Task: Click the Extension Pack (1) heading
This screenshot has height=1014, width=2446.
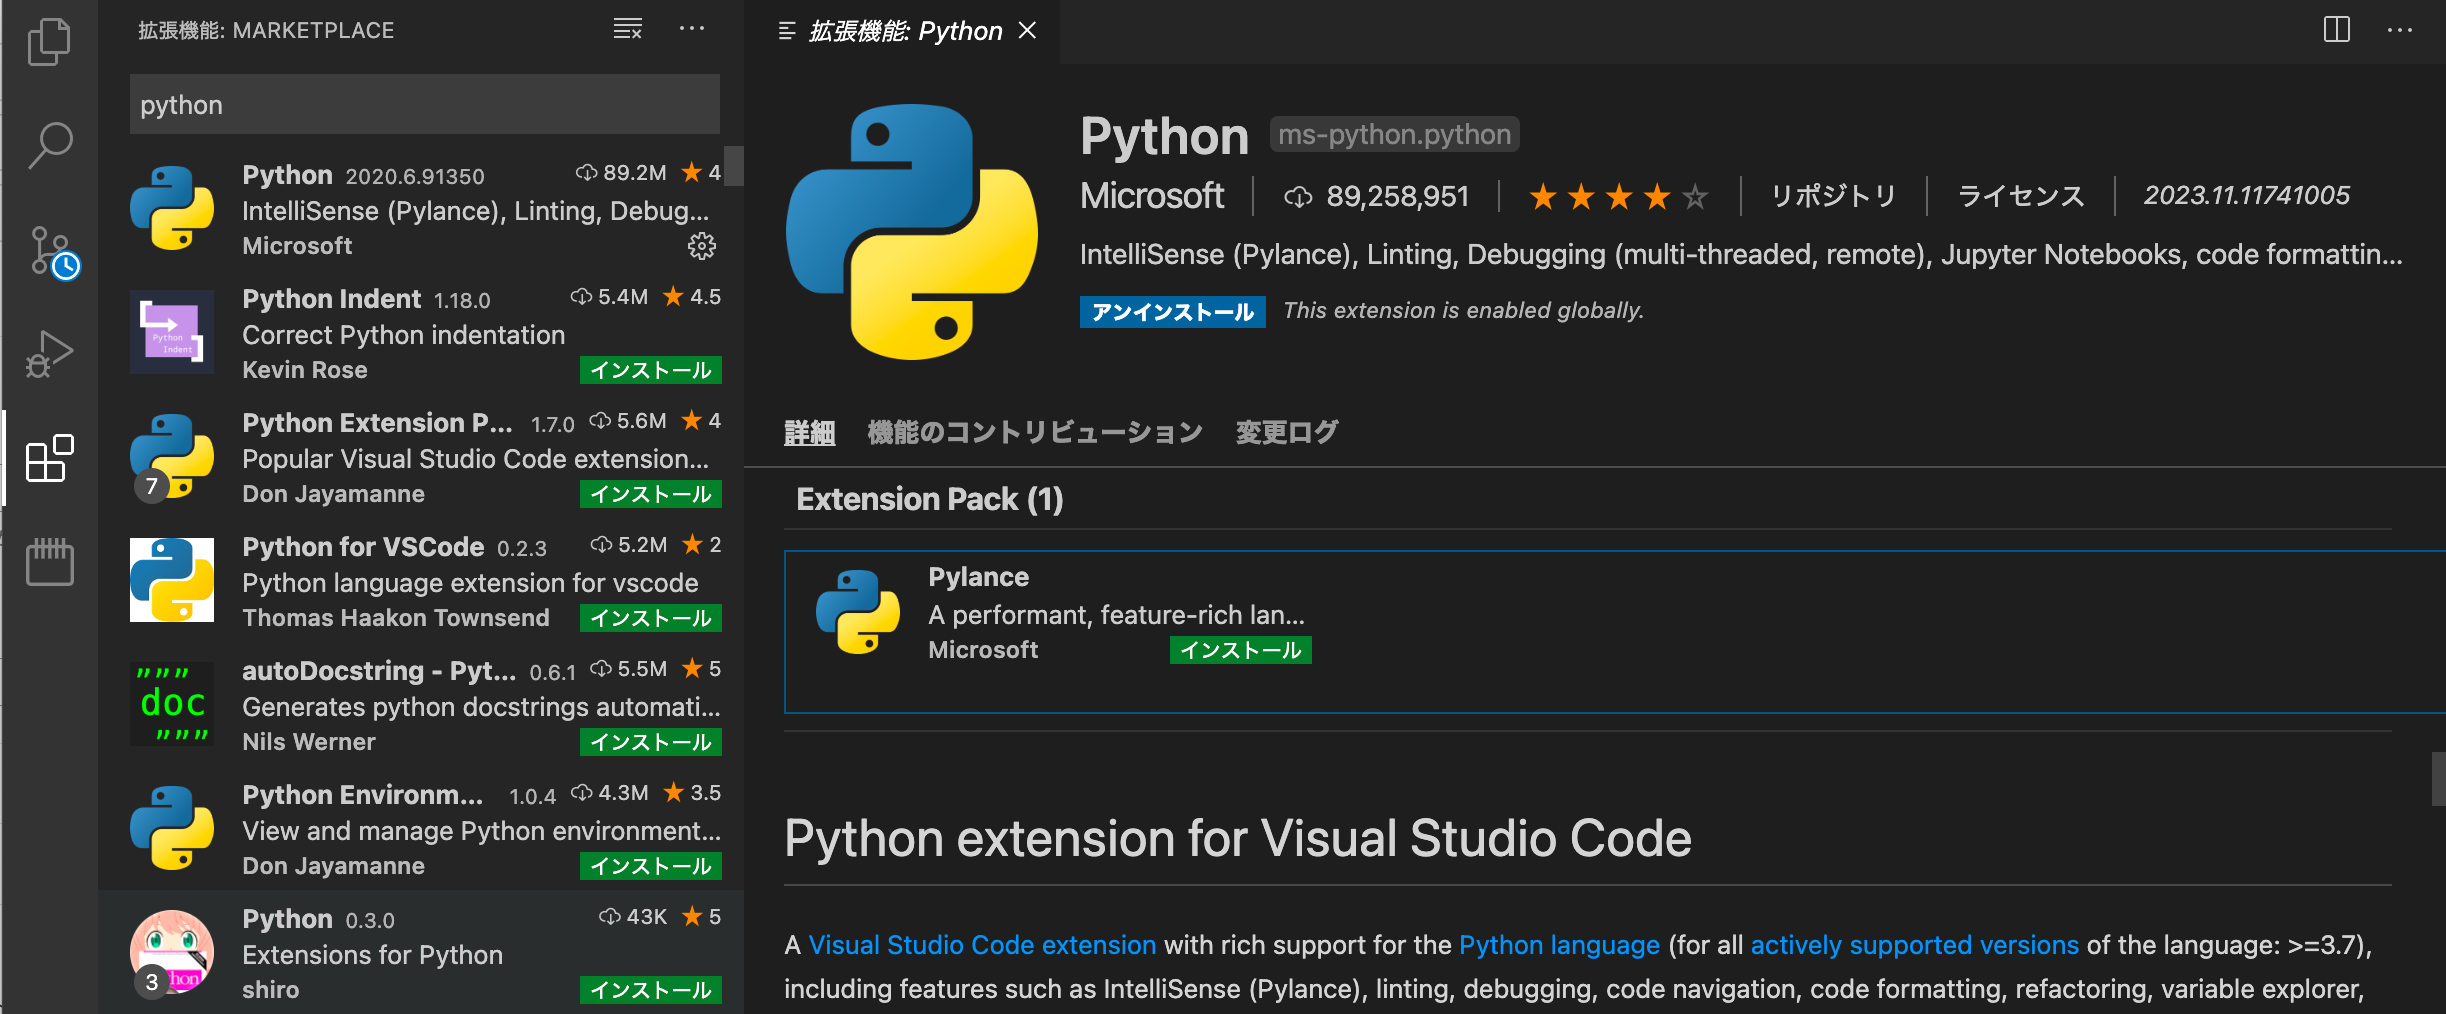Action: click(929, 499)
